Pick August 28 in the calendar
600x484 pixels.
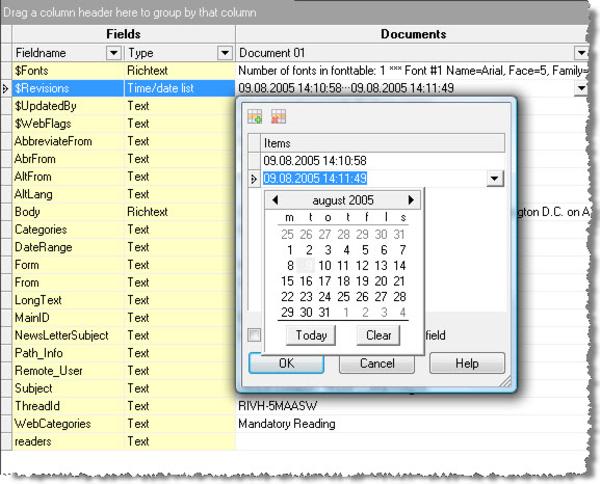[x=399, y=297]
